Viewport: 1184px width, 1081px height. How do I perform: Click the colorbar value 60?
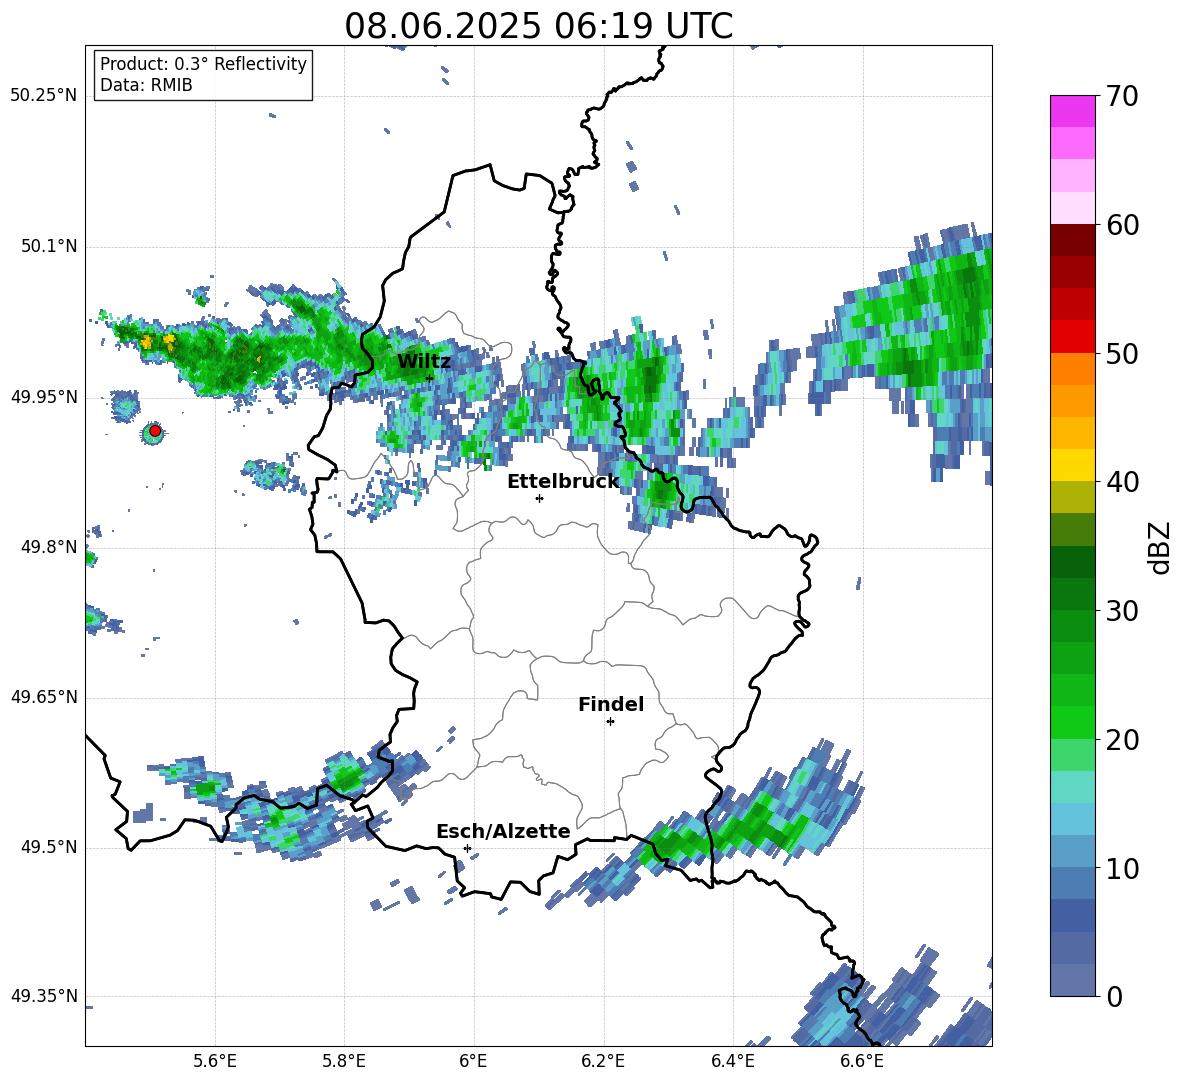click(1122, 225)
